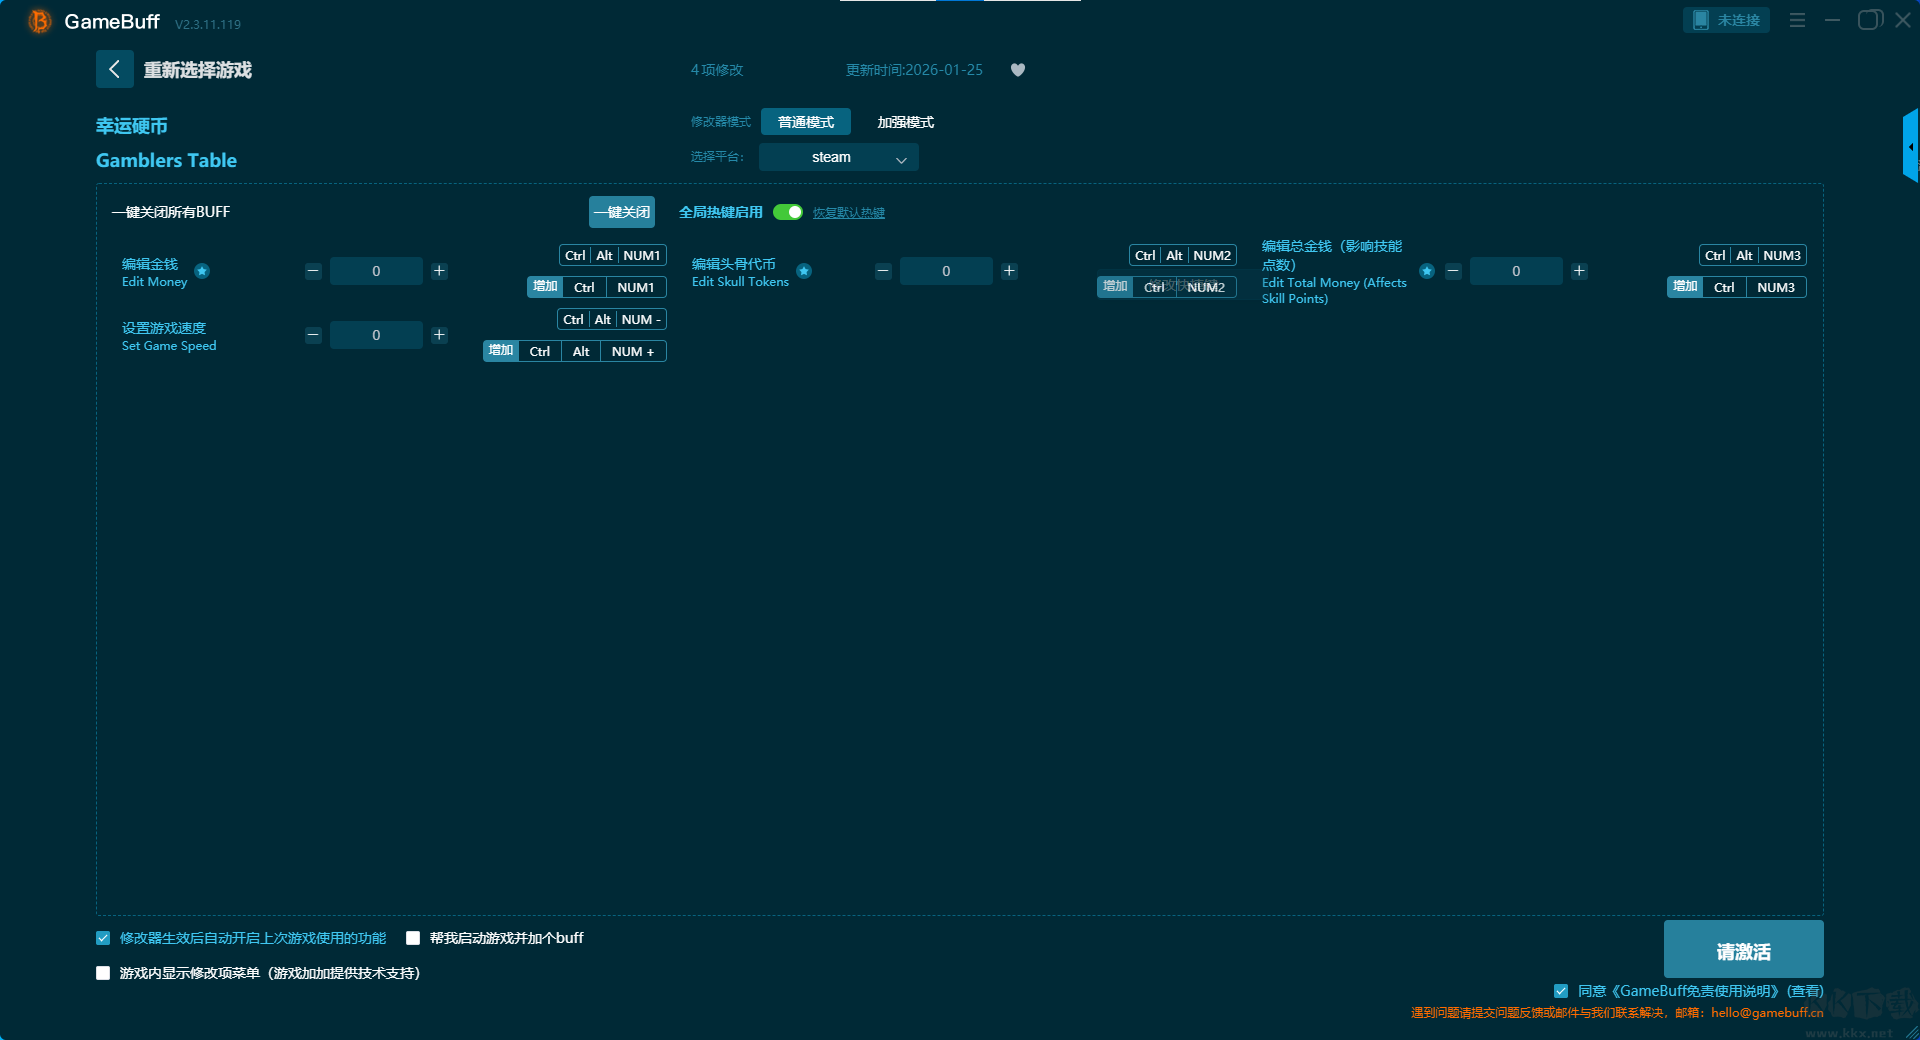Increase the Edit Total Money value
The width and height of the screenshot is (1920, 1040).
tap(1579, 271)
